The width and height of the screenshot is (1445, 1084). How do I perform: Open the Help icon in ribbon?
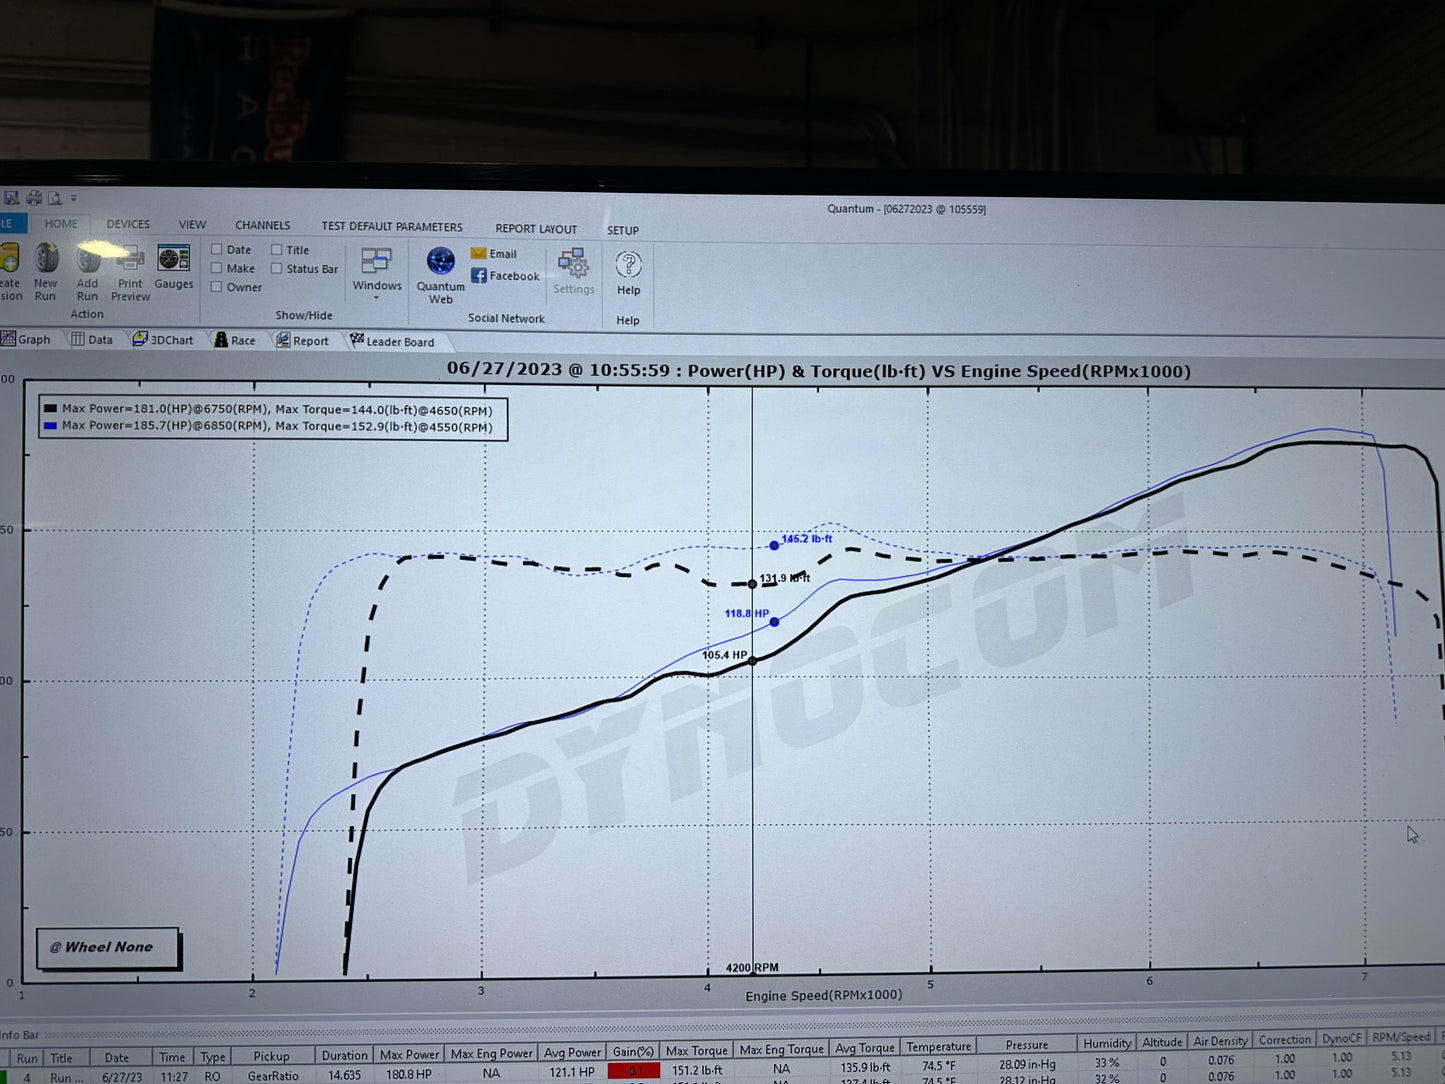coord(628,273)
